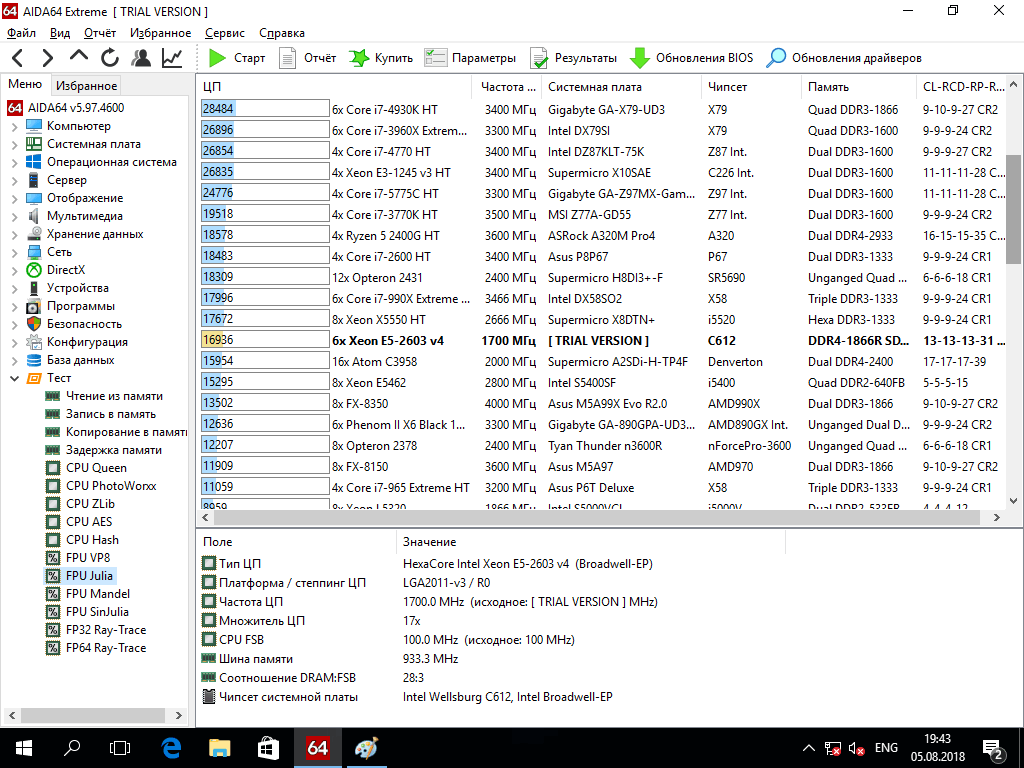1024x768 pixels.
Task: Select the 4x Ryzen 5 2400G HT row
Action: tap(601, 236)
